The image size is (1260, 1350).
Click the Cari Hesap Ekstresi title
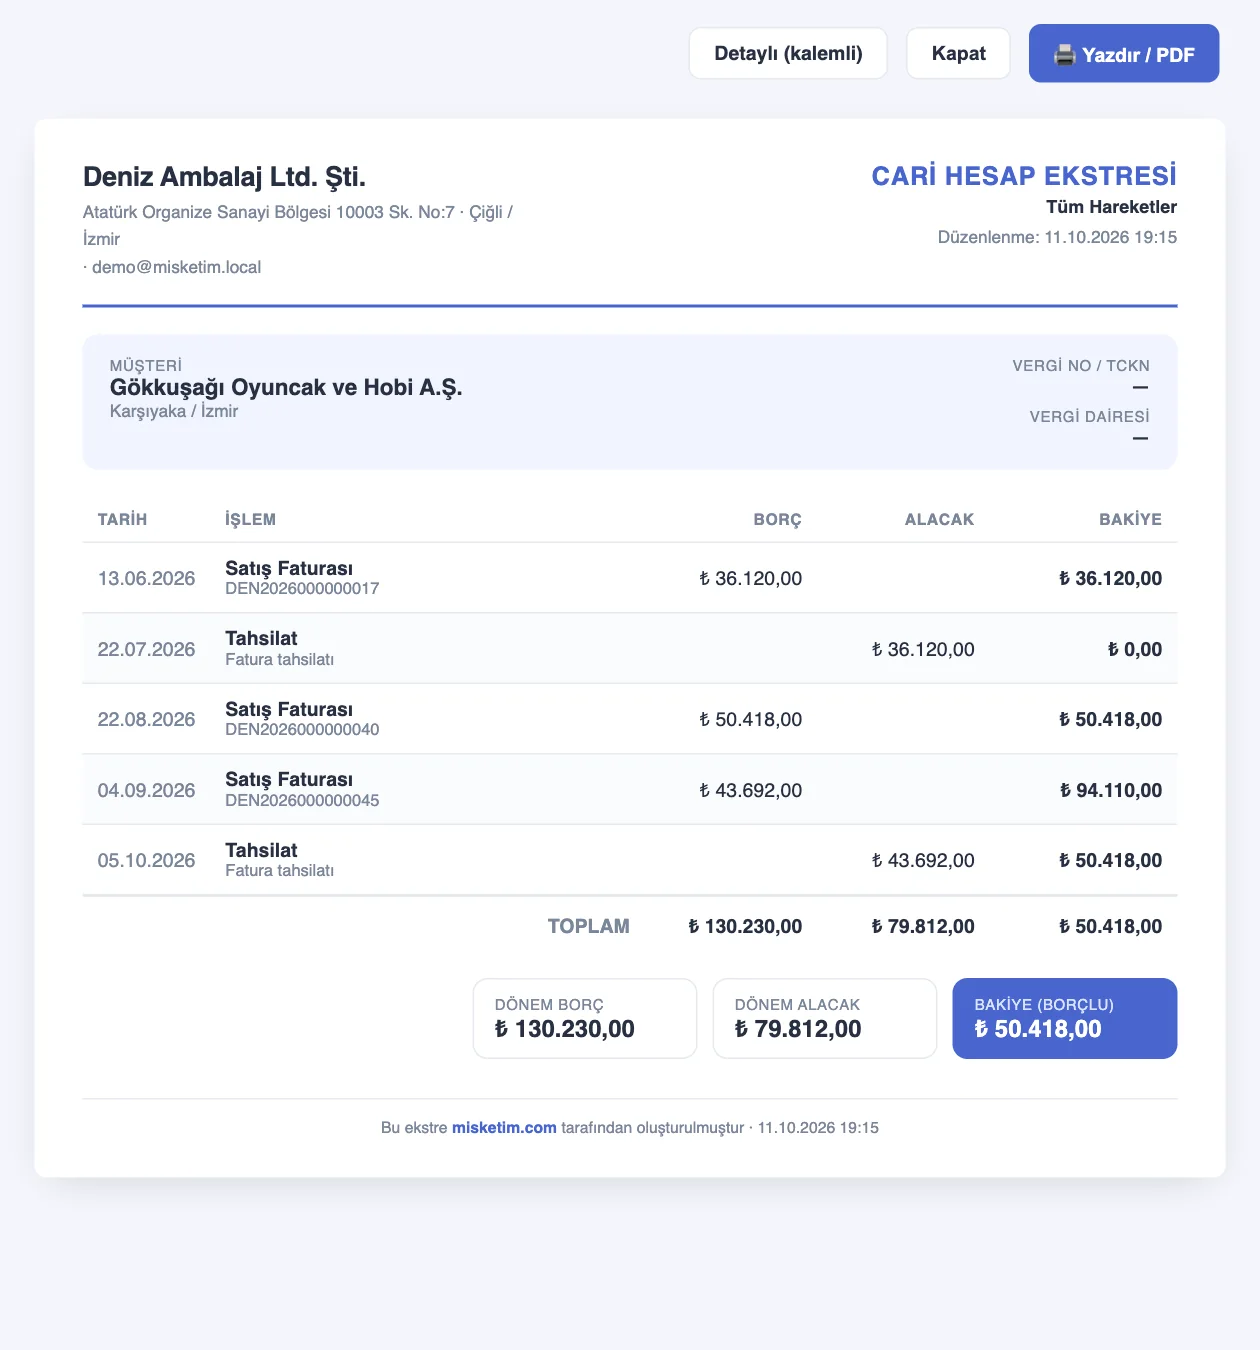1024,176
